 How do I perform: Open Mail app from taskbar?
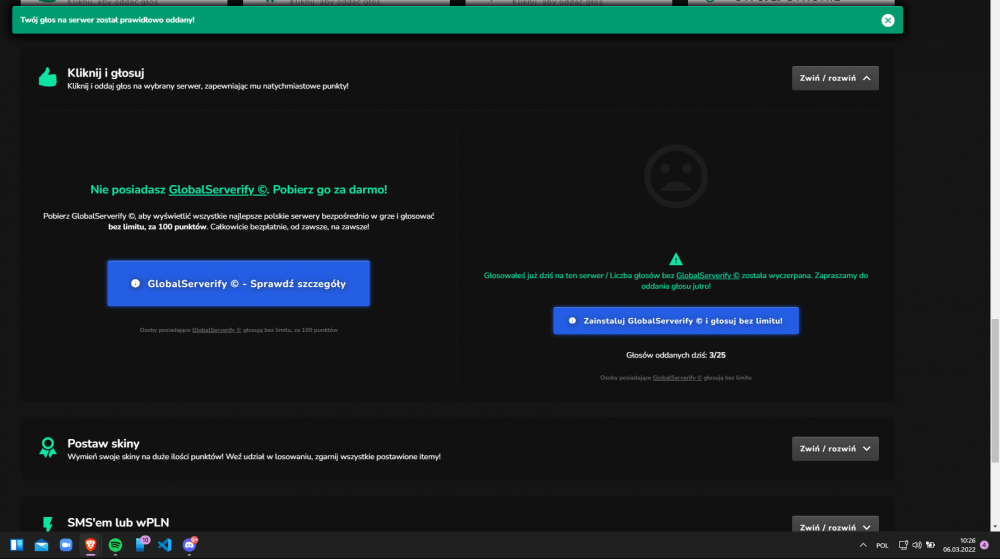pyautogui.click(x=41, y=545)
